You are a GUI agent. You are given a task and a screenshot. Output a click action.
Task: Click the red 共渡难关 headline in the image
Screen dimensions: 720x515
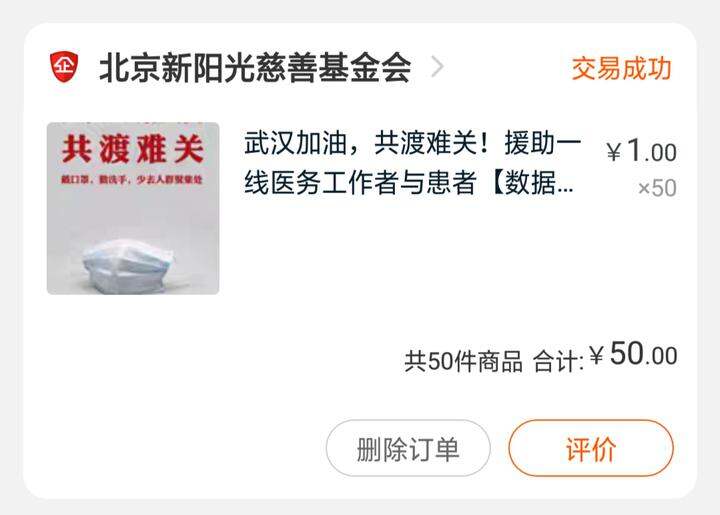point(133,149)
